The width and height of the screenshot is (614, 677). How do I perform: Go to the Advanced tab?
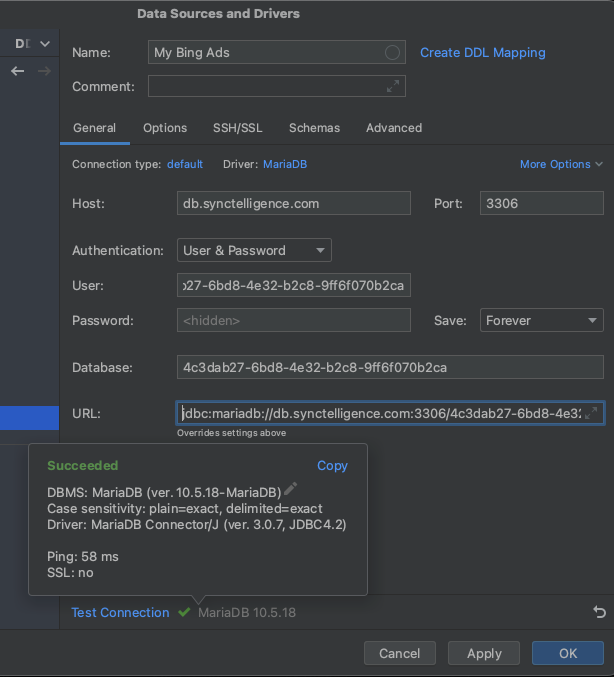coord(394,128)
